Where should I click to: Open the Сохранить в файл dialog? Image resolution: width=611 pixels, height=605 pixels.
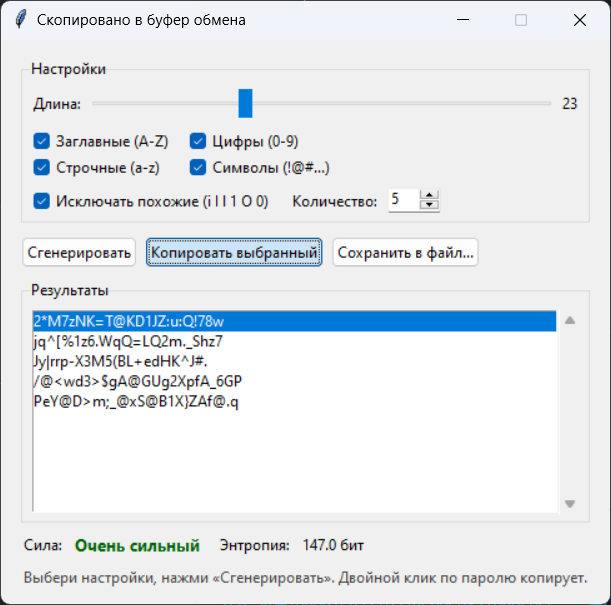click(x=406, y=253)
